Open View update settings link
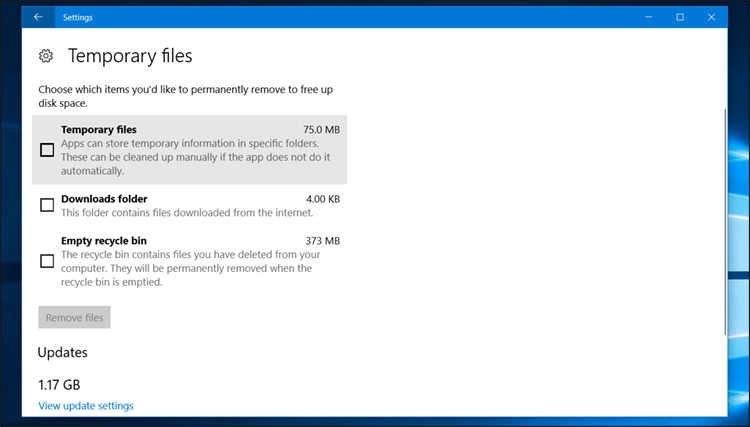This screenshot has height=427, width=750. click(86, 406)
